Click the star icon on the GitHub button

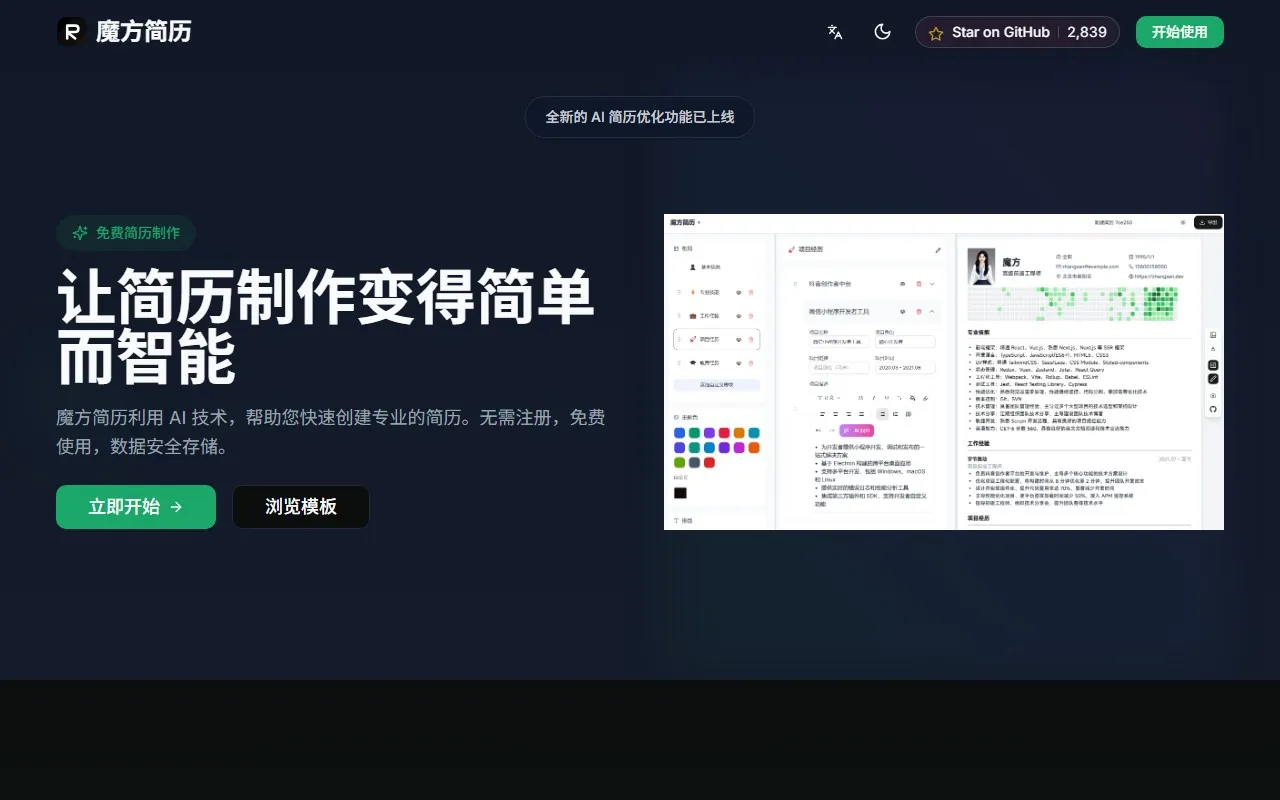pyautogui.click(x=936, y=33)
